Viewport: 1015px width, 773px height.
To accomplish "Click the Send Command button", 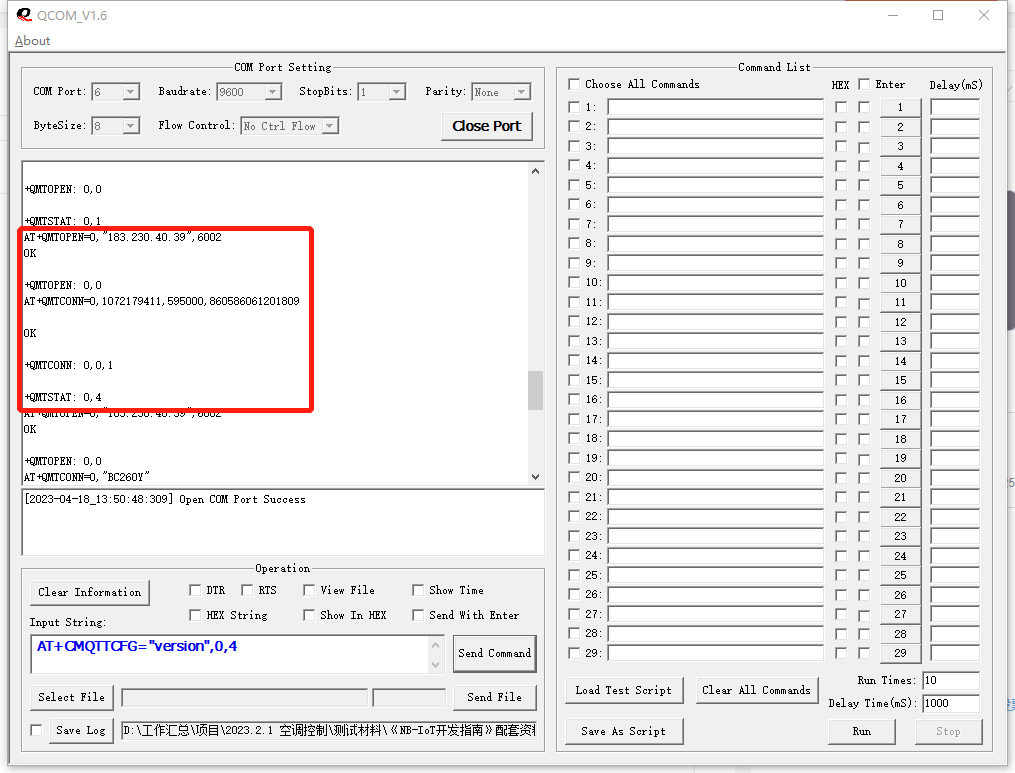I will pyautogui.click(x=495, y=653).
